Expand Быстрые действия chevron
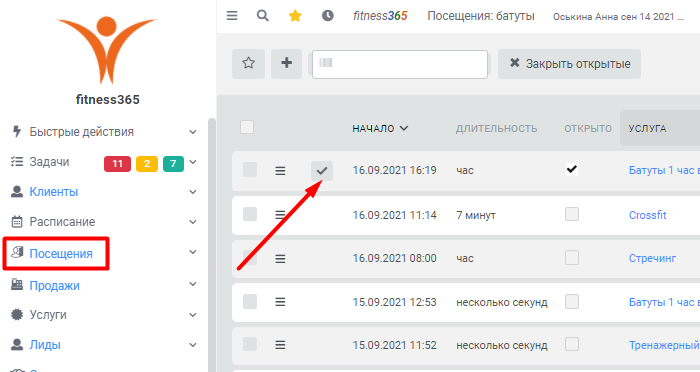The height and width of the screenshot is (372, 700). point(193,132)
